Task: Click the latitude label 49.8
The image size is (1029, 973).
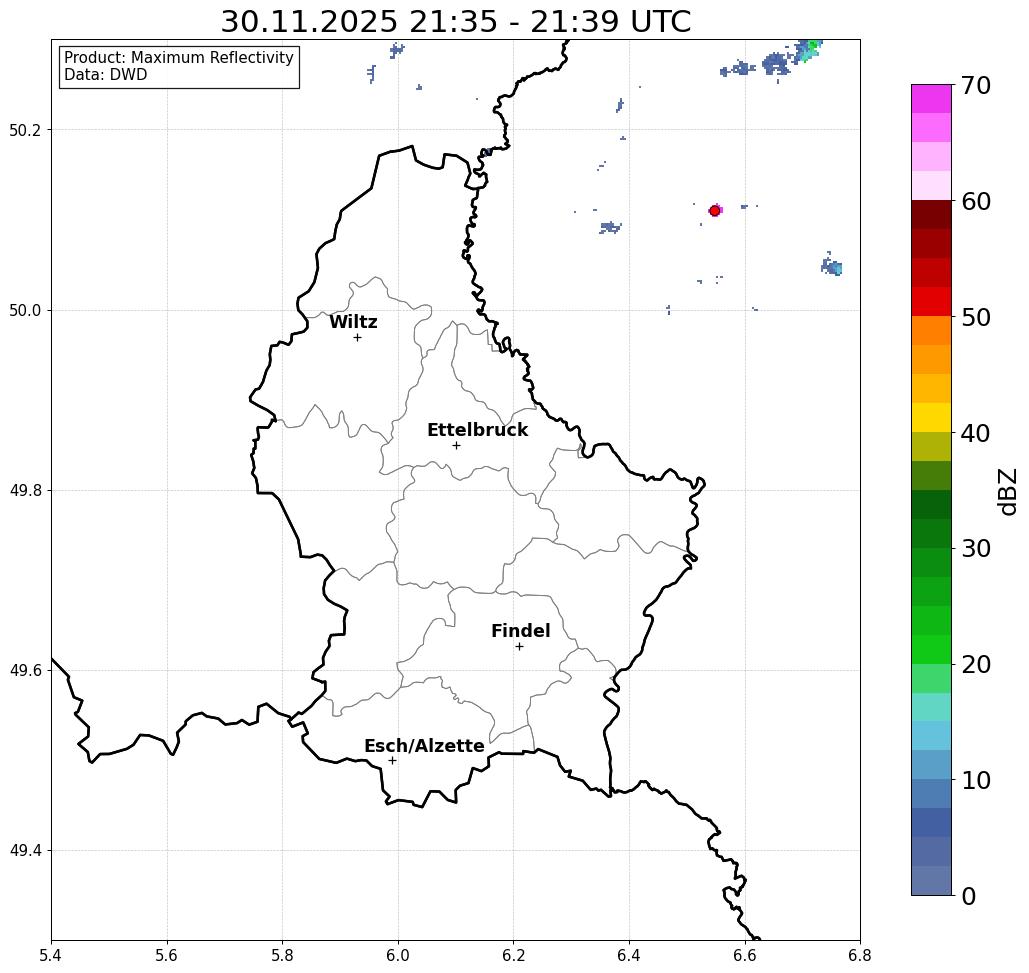Action: 25,490
